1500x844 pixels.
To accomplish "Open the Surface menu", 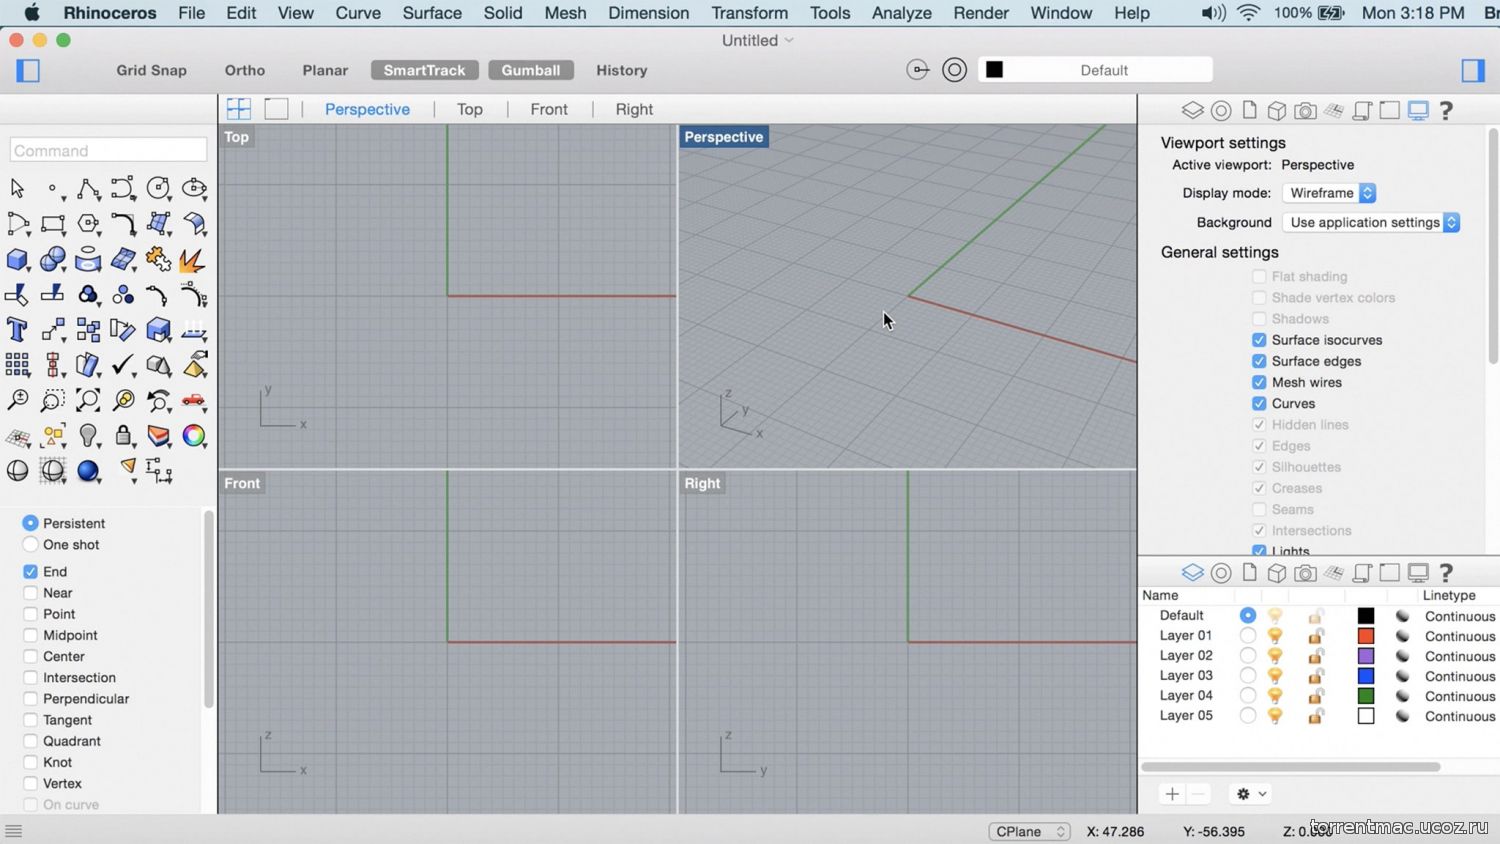I will click(x=432, y=13).
